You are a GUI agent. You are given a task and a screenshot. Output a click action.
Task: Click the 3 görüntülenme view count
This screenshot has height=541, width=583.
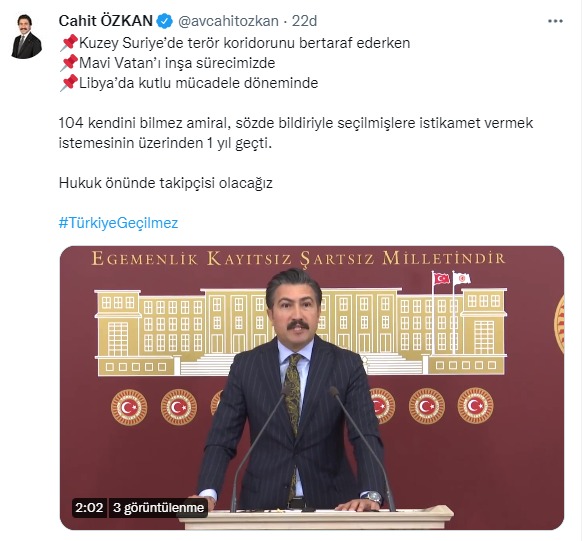coord(158,508)
